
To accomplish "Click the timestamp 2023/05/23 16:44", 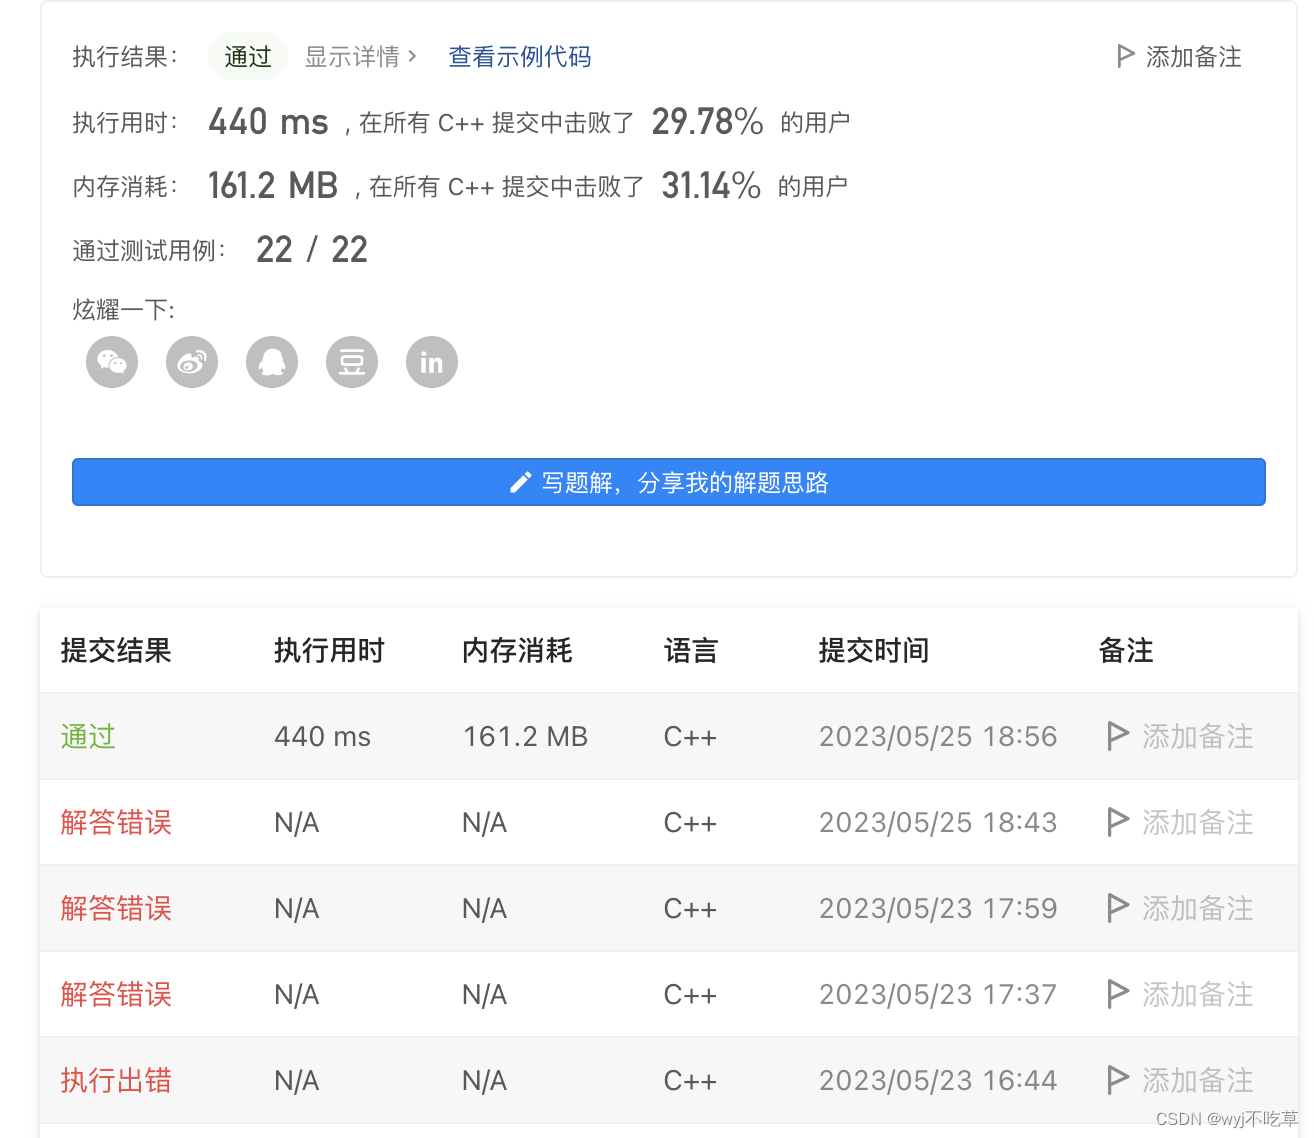I will 938,1081.
